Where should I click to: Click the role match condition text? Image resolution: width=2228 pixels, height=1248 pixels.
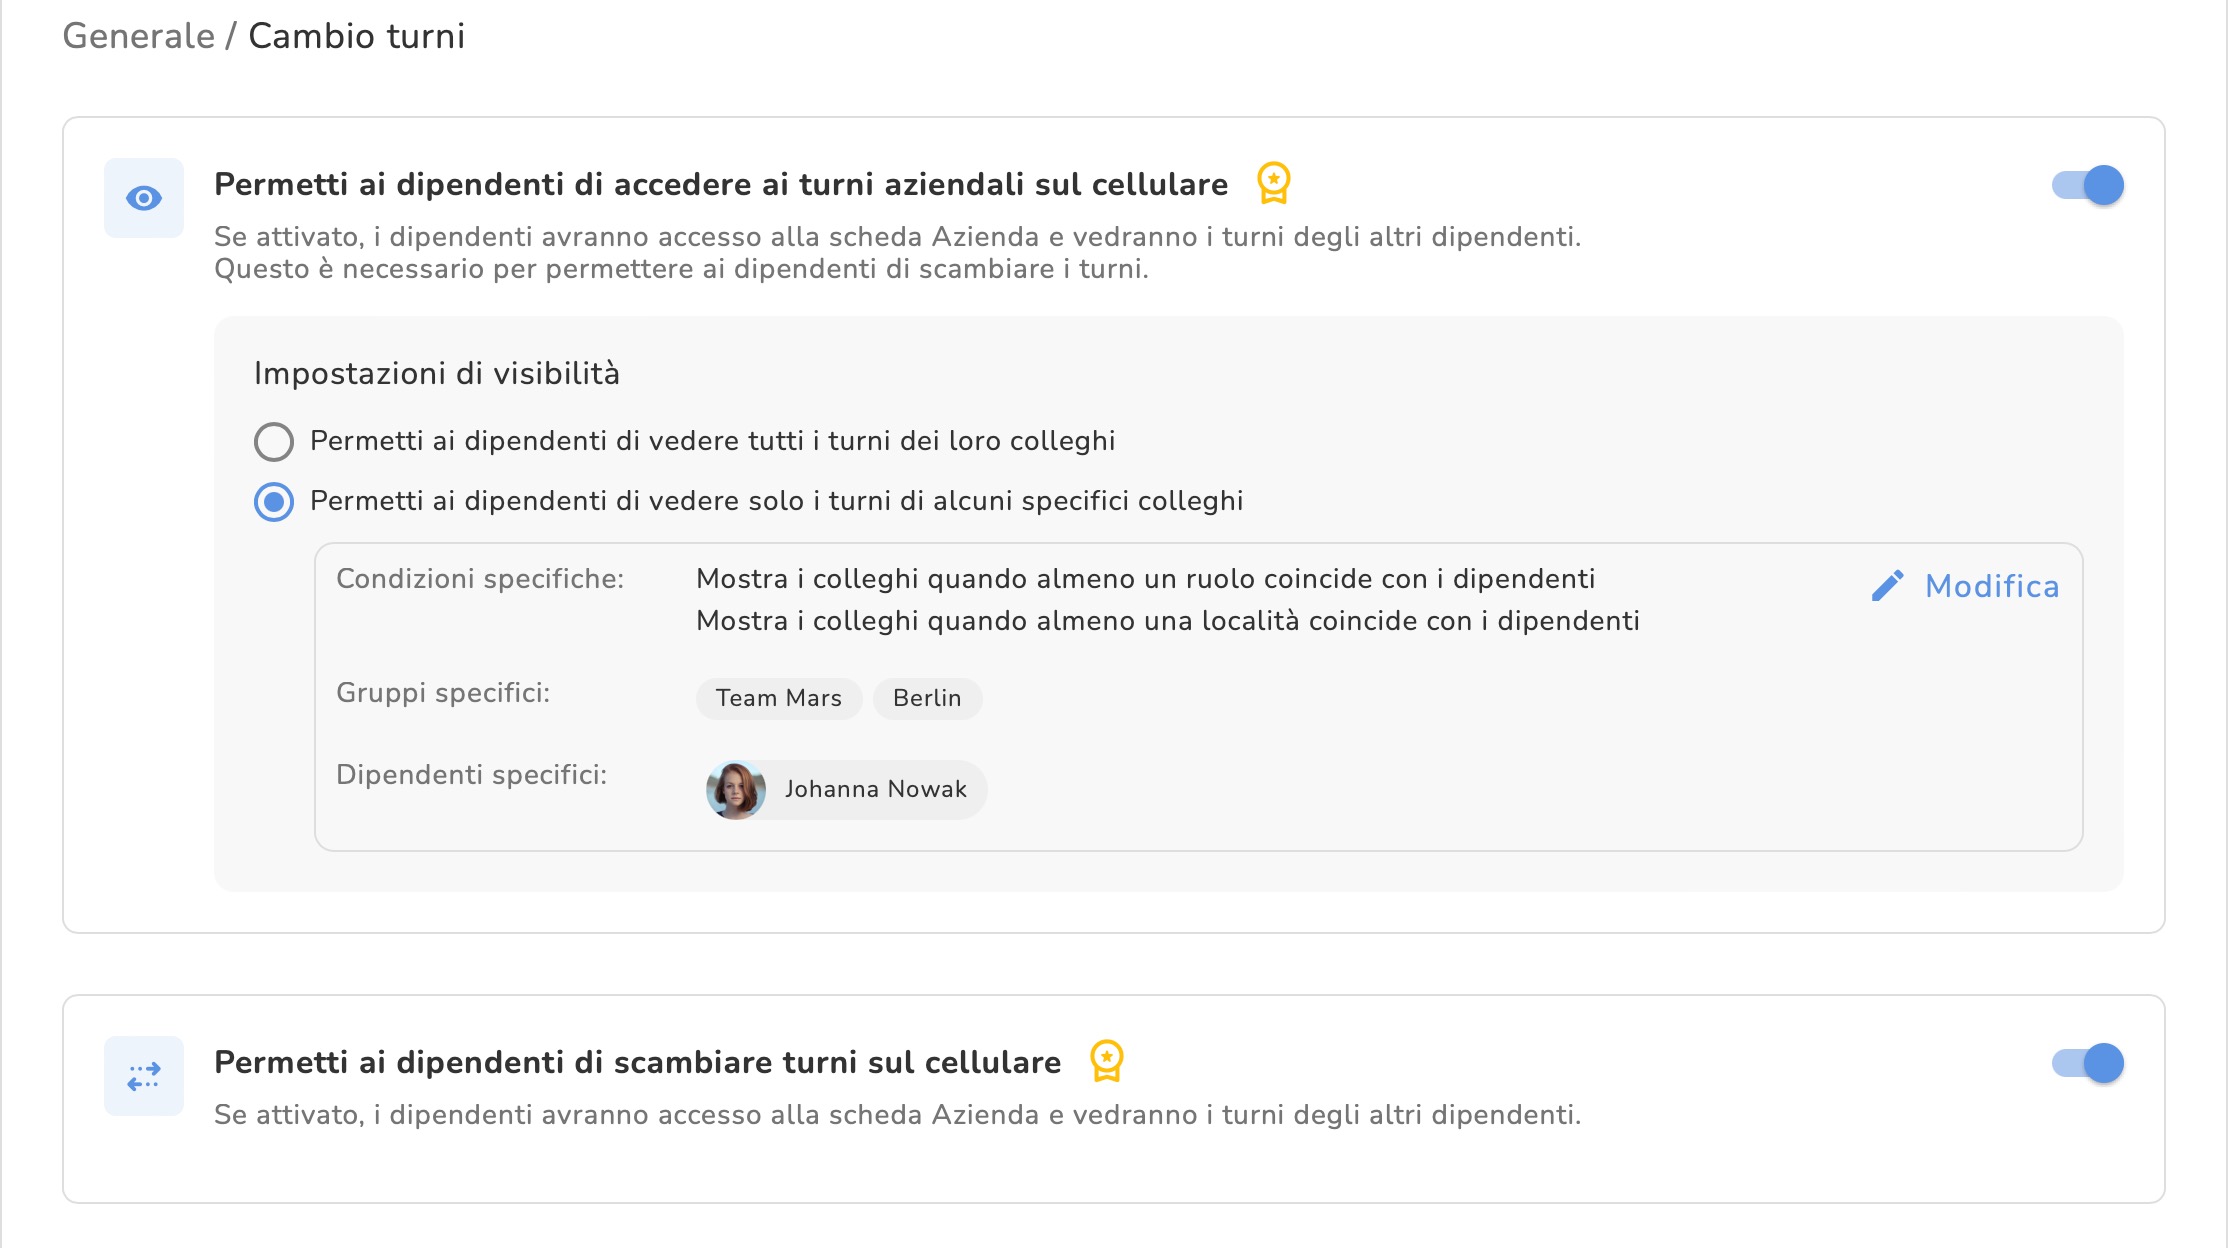click(x=1145, y=579)
